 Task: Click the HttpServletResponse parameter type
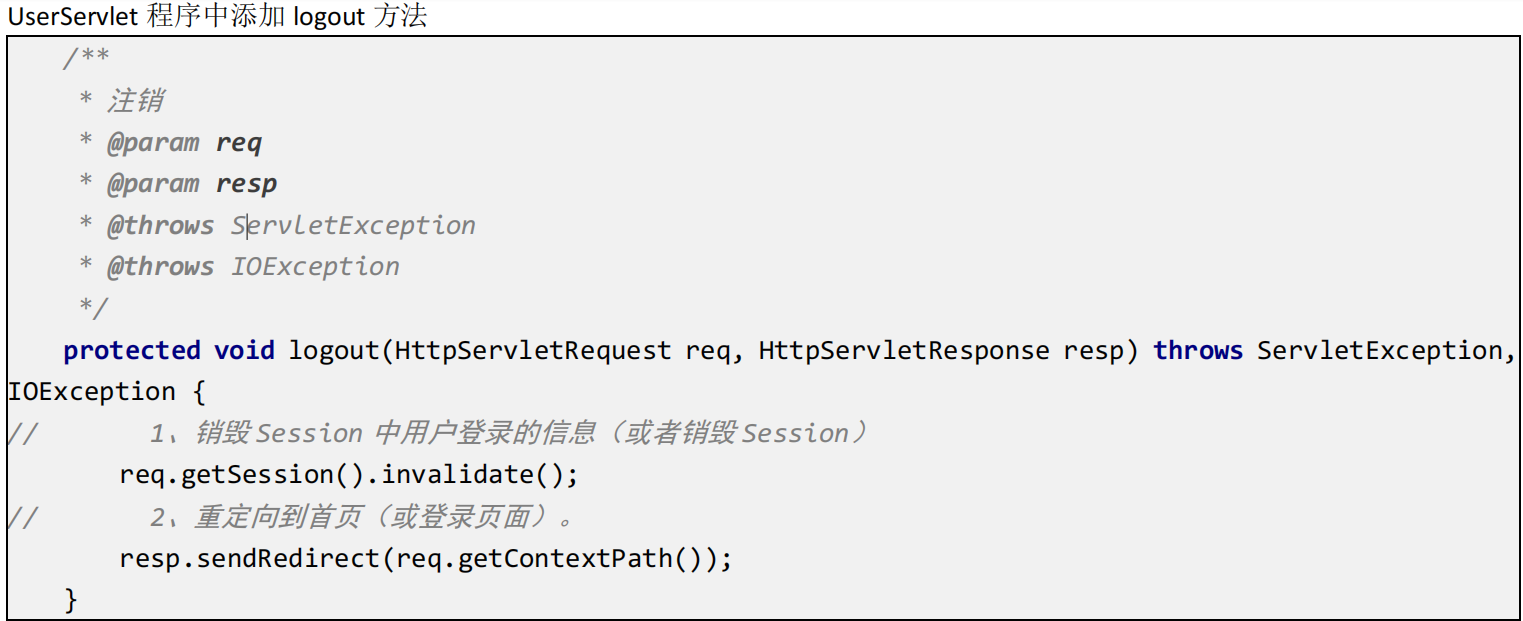(x=904, y=351)
